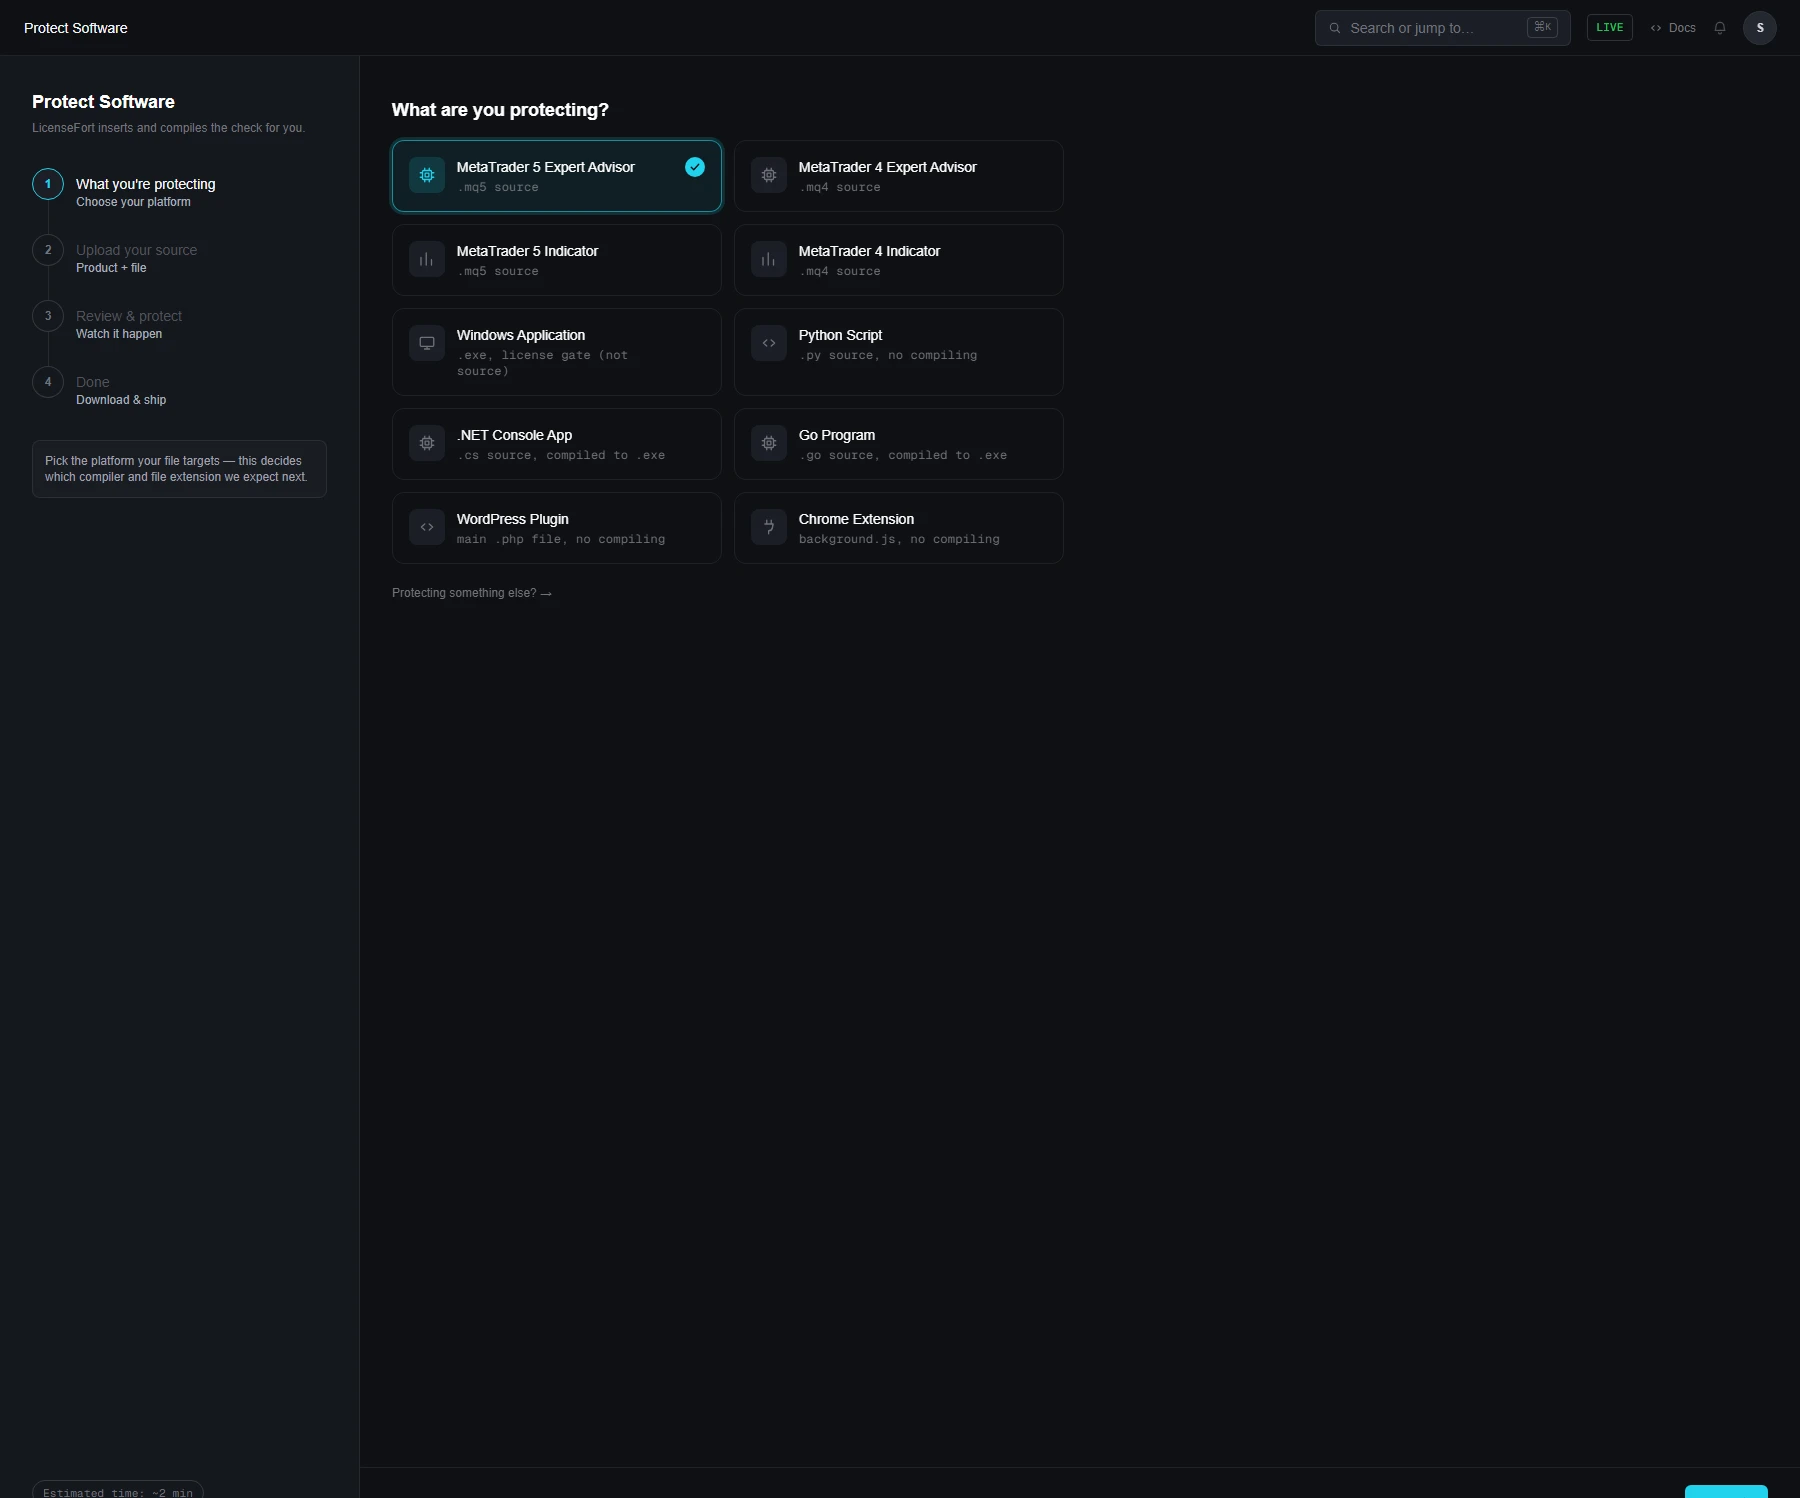The height and width of the screenshot is (1498, 1800).
Task: Click the WordPress Plugin code icon
Action: [427, 527]
